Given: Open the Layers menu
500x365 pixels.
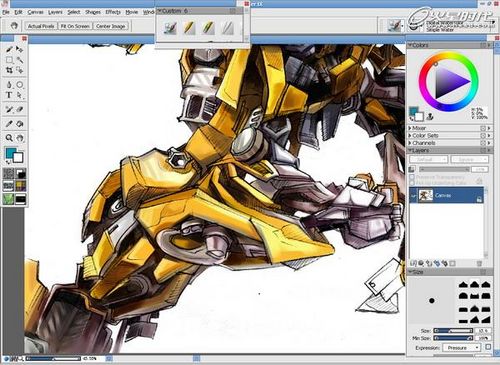Looking at the screenshot, I should [55, 12].
